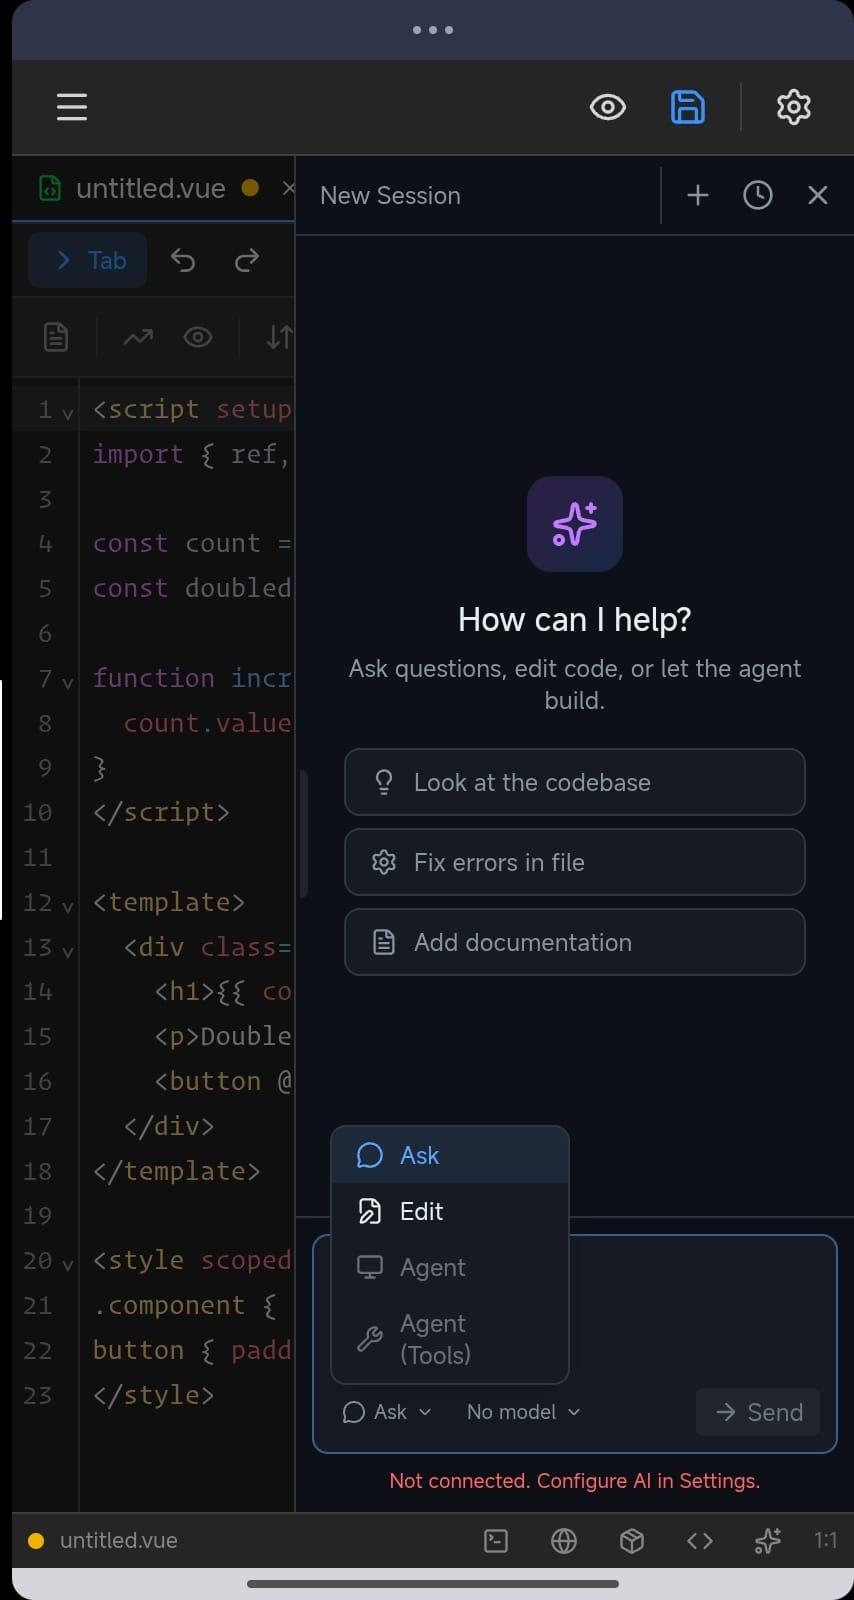Collapse the style block on line 20
This screenshot has width=854, height=1600.
click(65, 1262)
